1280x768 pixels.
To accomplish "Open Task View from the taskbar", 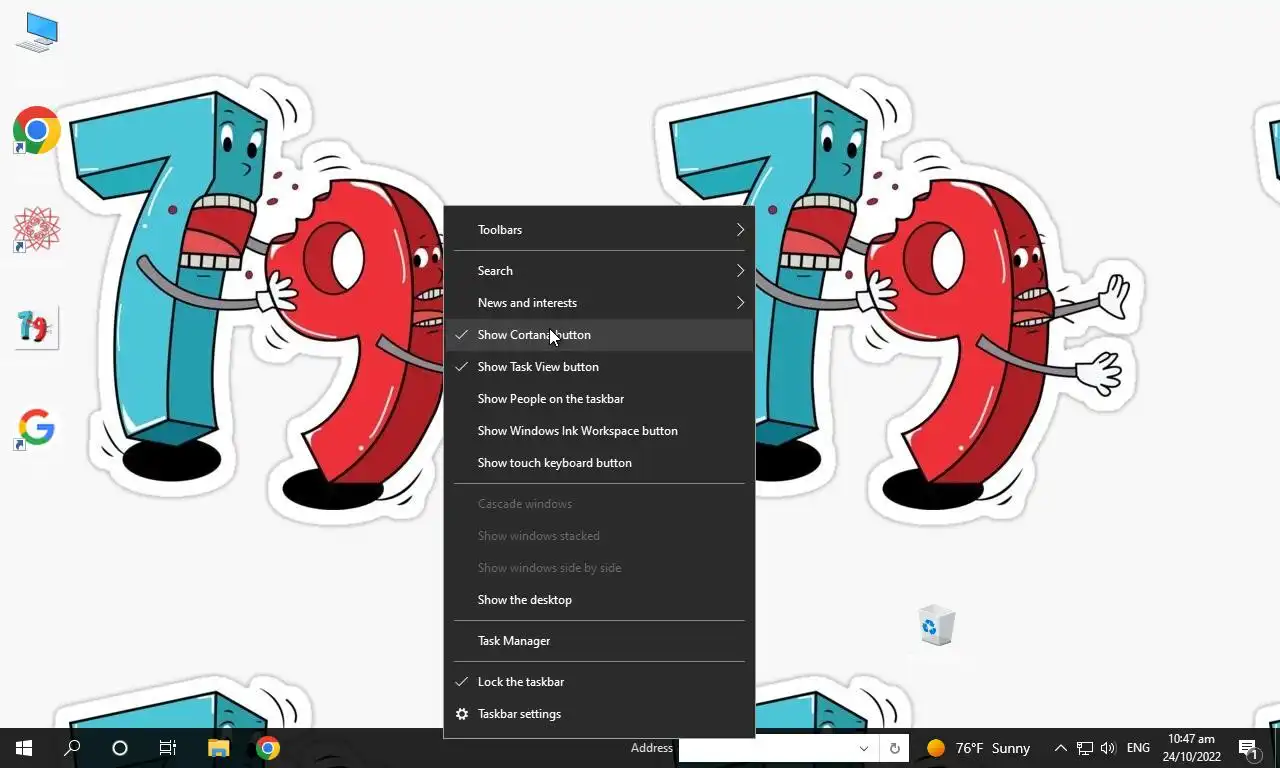I will [168, 748].
